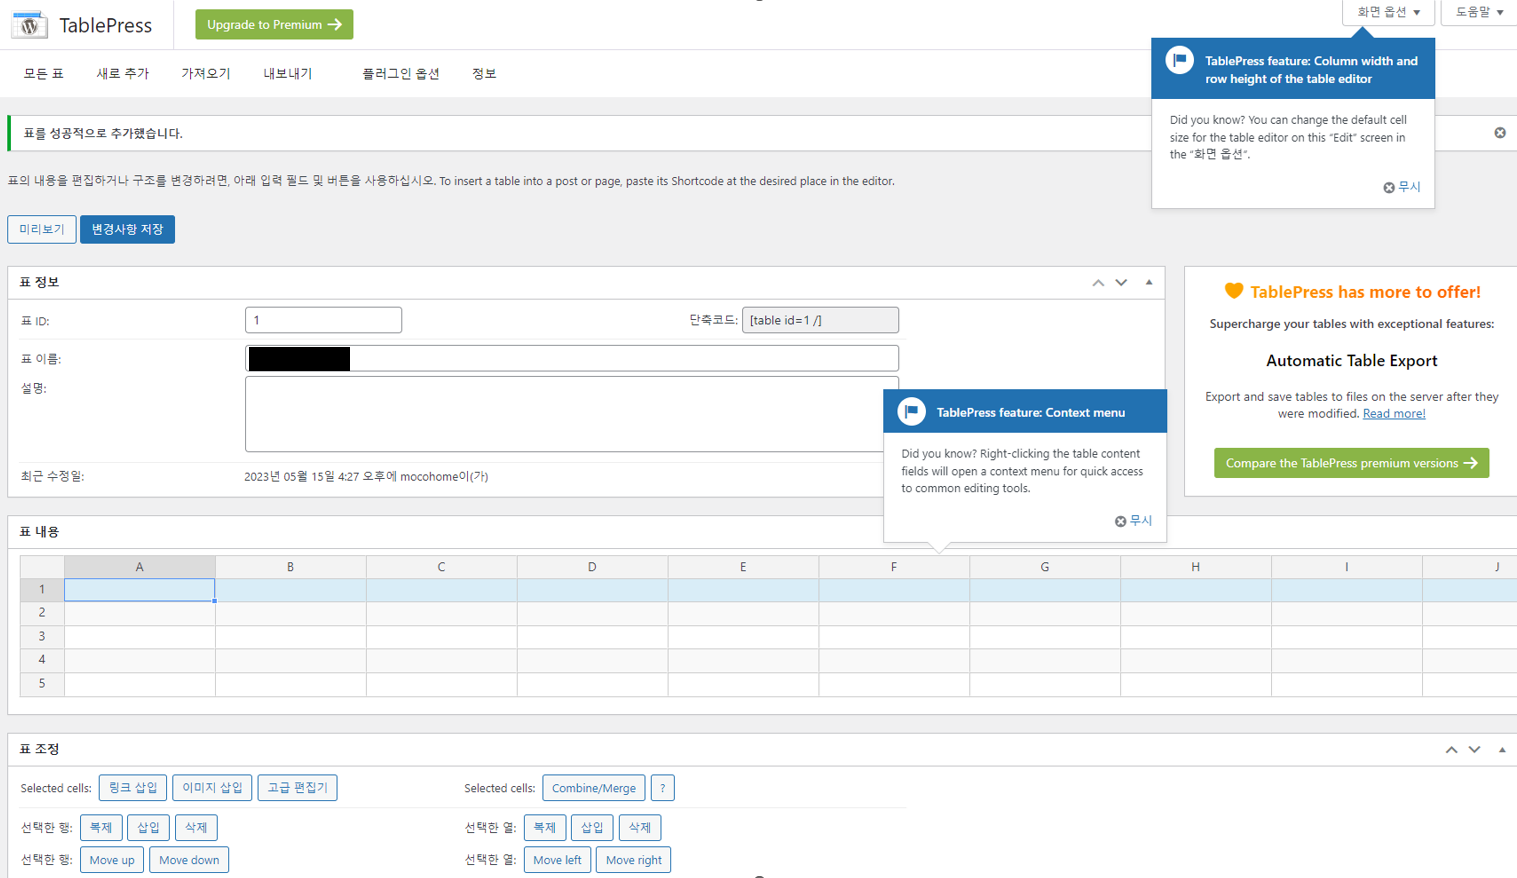Image resolution: width=1517 pixels, height=878 pixels.
Task: Click 삽입 for selected rows
Action: (x=148, y=828)
